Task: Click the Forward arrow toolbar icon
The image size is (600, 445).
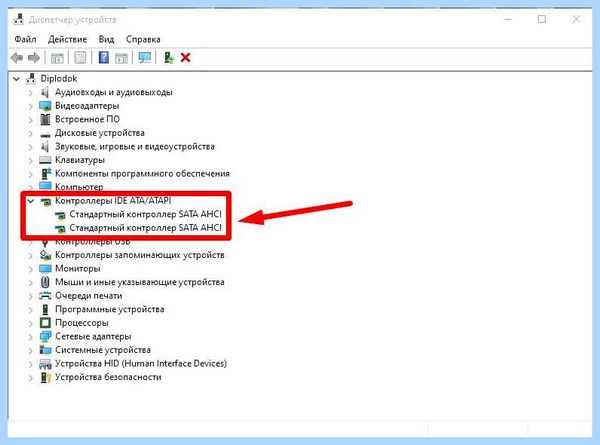Action: point(34,58)
